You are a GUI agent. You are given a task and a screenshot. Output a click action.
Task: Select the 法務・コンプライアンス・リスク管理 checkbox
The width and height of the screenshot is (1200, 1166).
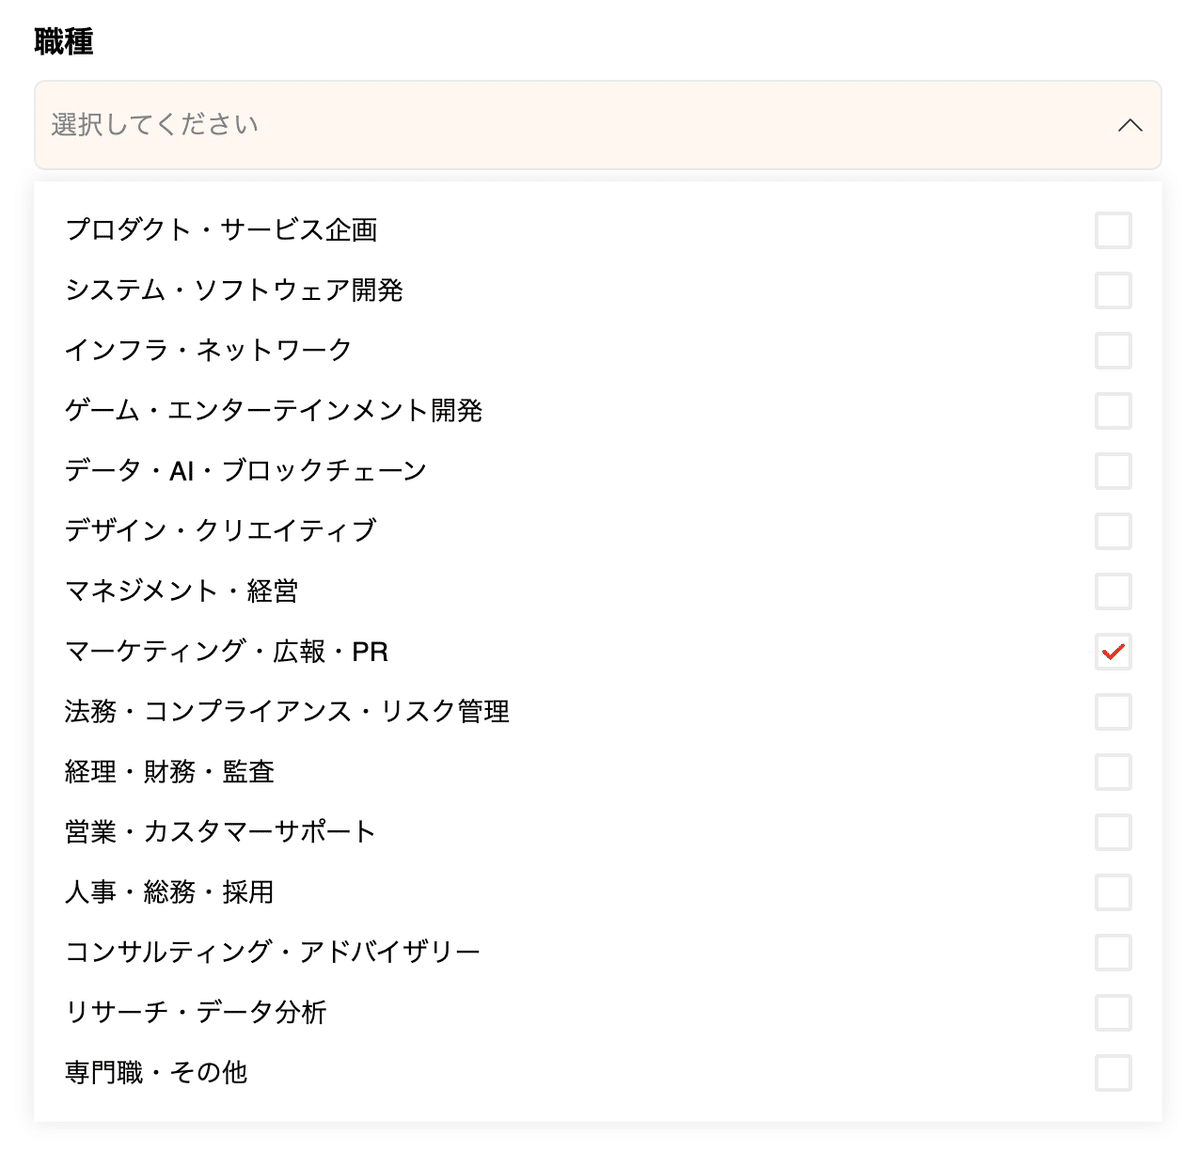(x=1113, y=711)
